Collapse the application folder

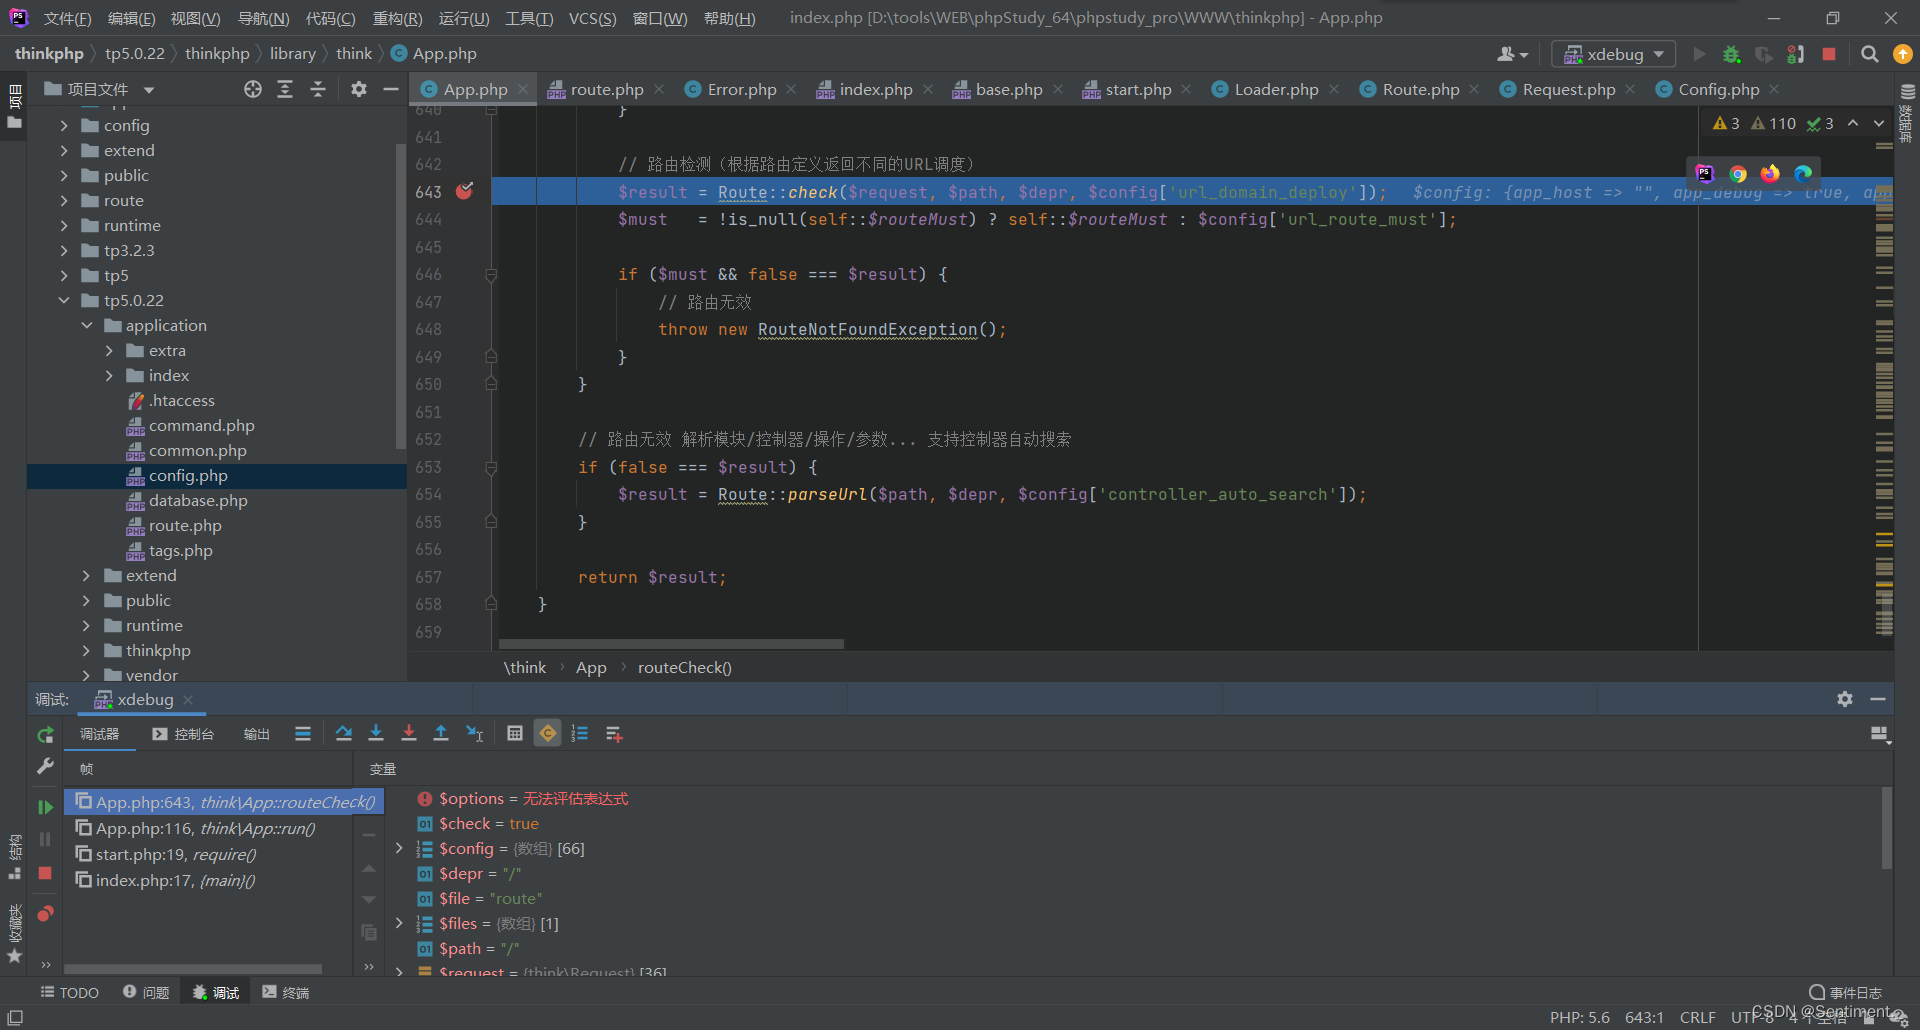[x=87, y=325]
